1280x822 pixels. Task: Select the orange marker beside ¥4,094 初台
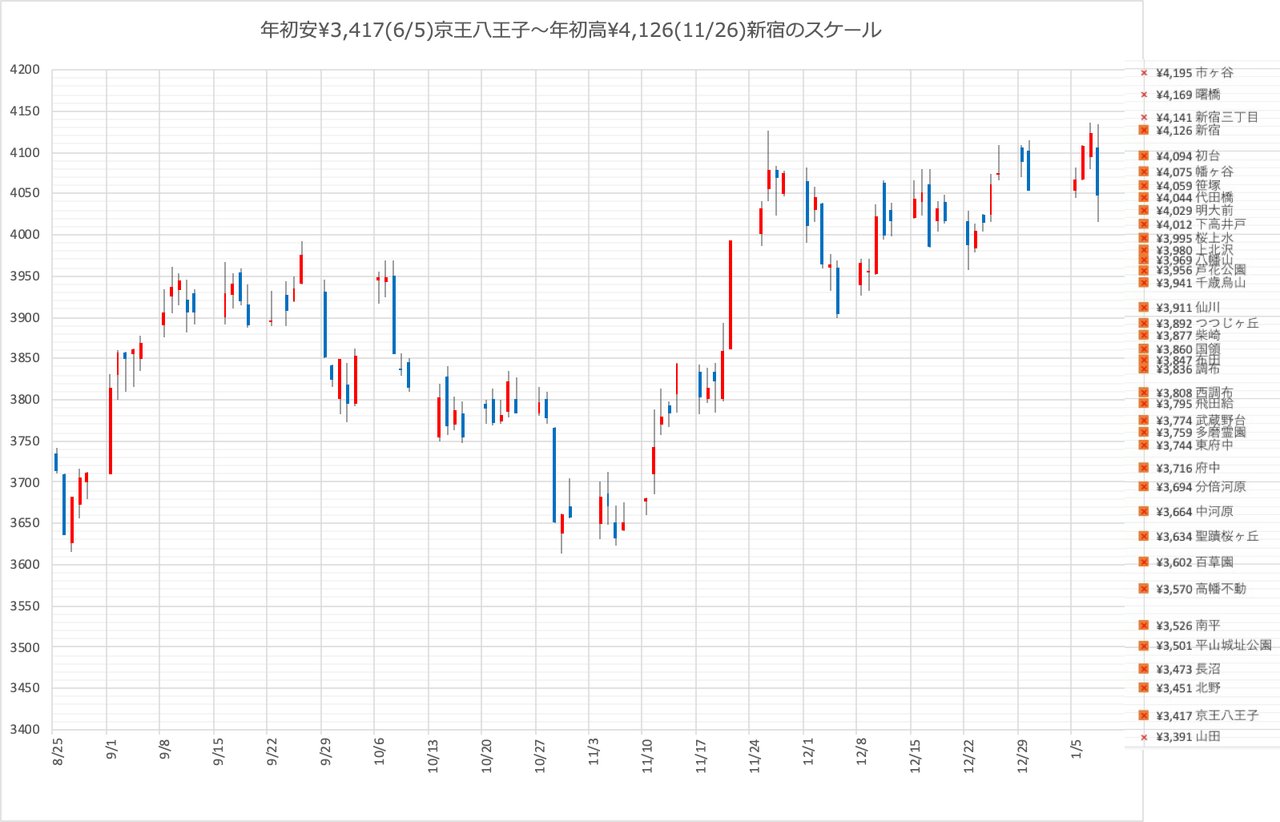point(1144,156)
